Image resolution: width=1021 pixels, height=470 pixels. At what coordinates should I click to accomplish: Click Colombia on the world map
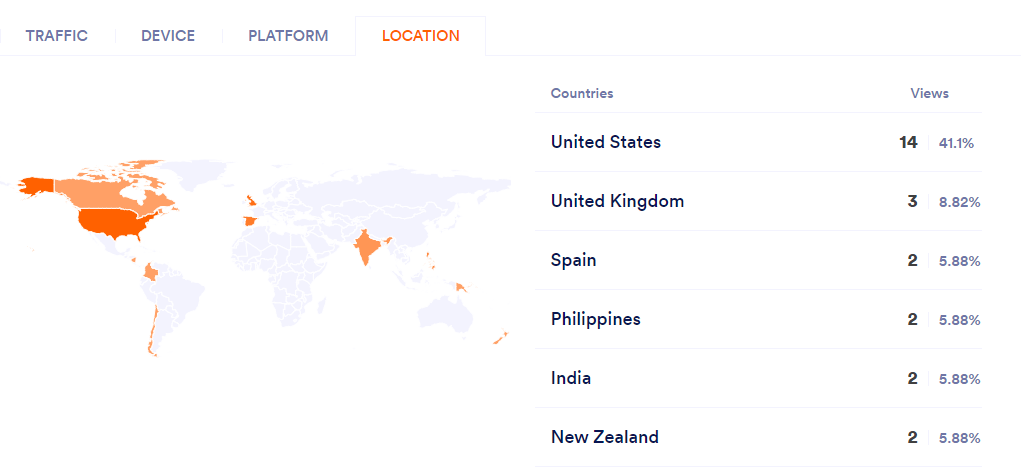[151, 272]
